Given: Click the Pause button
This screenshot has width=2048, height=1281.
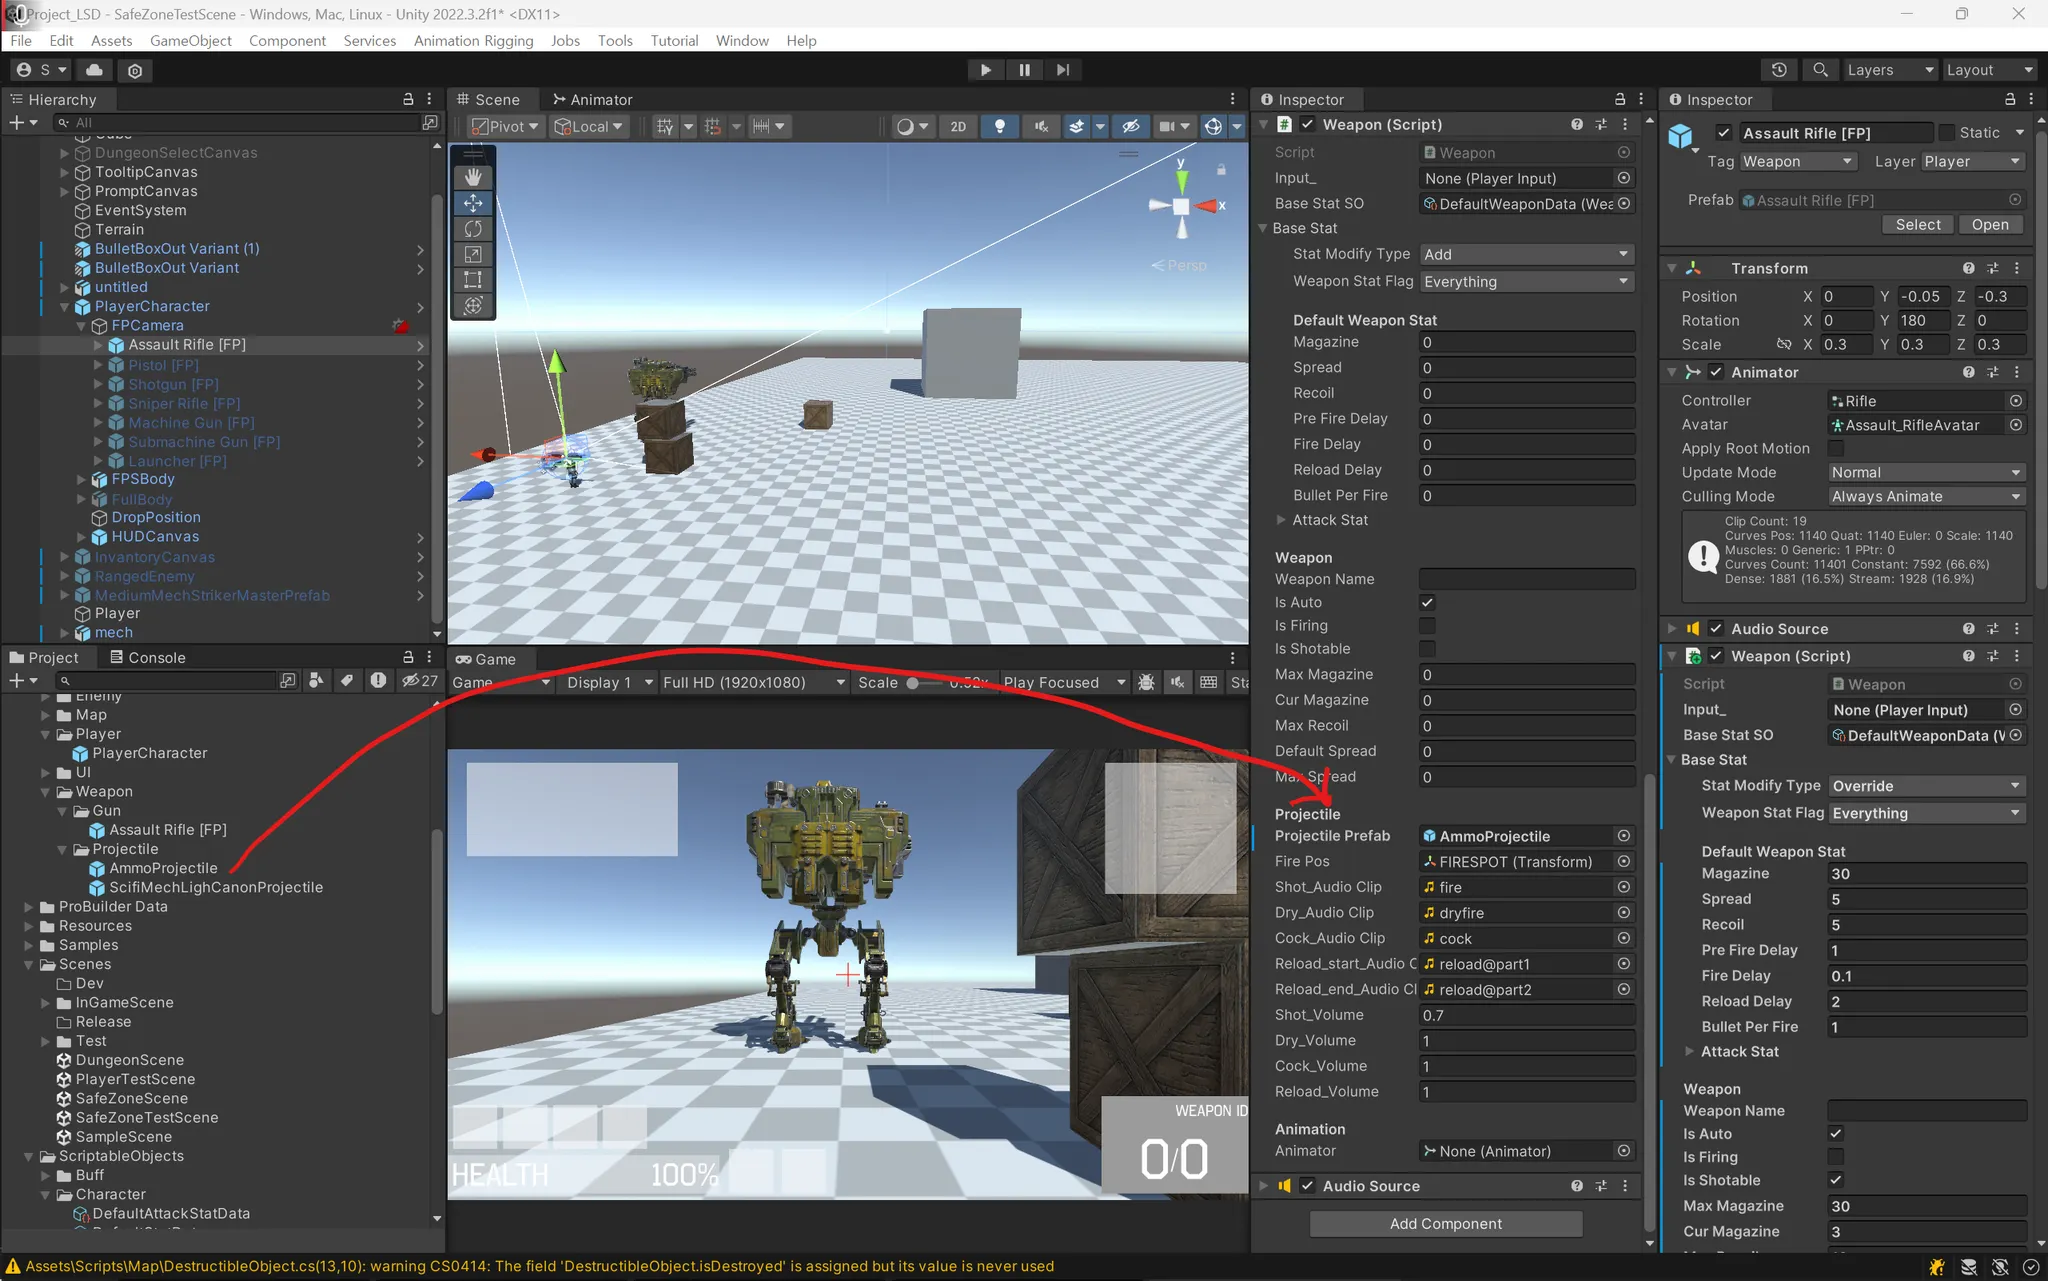Looking at the screenshot, I should [x=1024, y=70].
